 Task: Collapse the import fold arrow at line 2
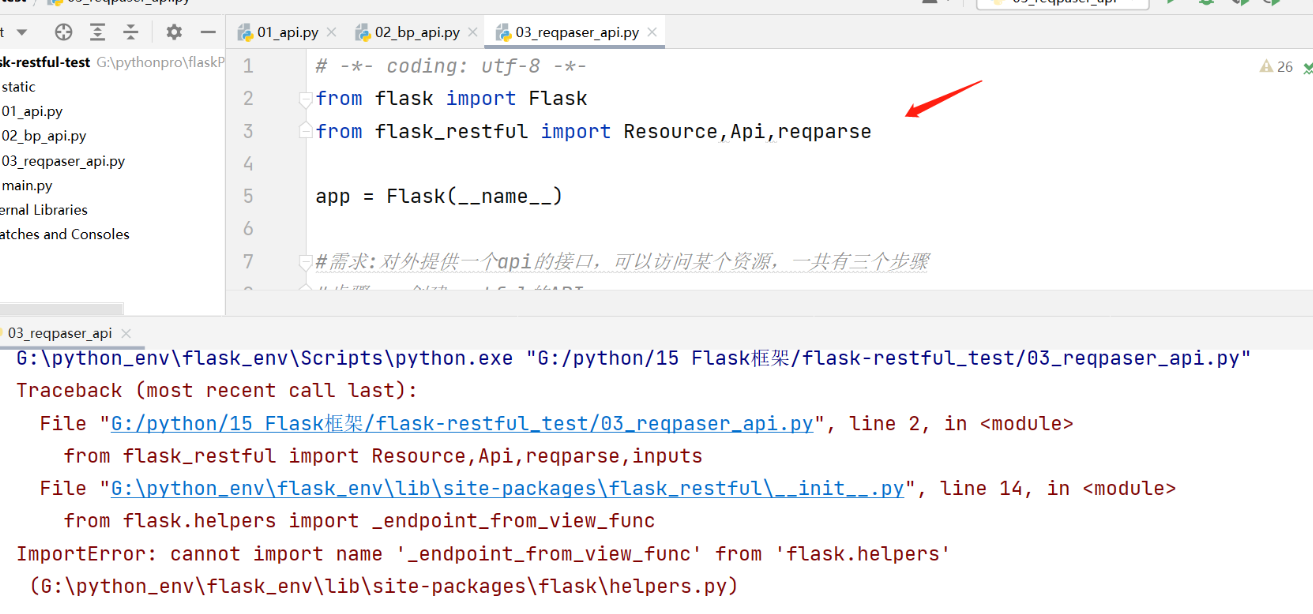(x=305, y=98)
